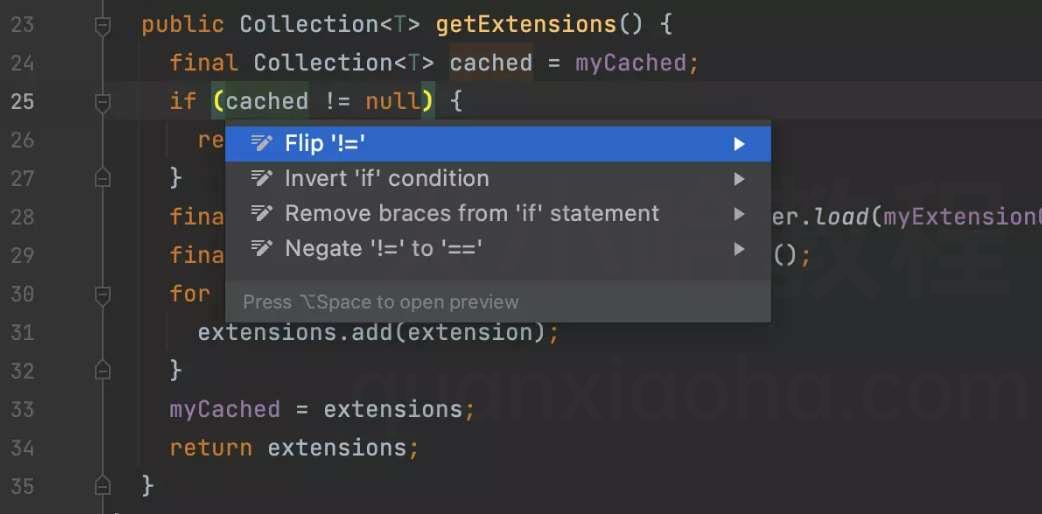Click the pencil icon beside Remove braces
Image resolution: width=1042 pixels, height=514 pixels.
[x=261, y=213]
